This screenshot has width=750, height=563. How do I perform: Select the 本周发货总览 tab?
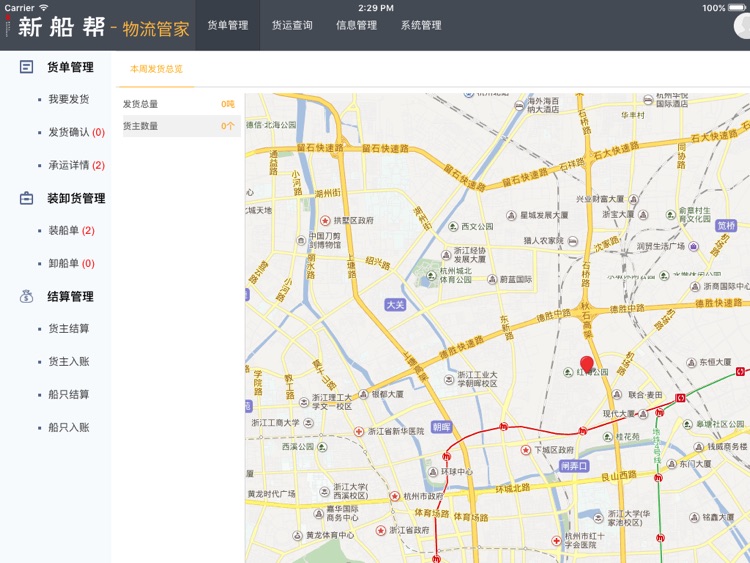156,69
